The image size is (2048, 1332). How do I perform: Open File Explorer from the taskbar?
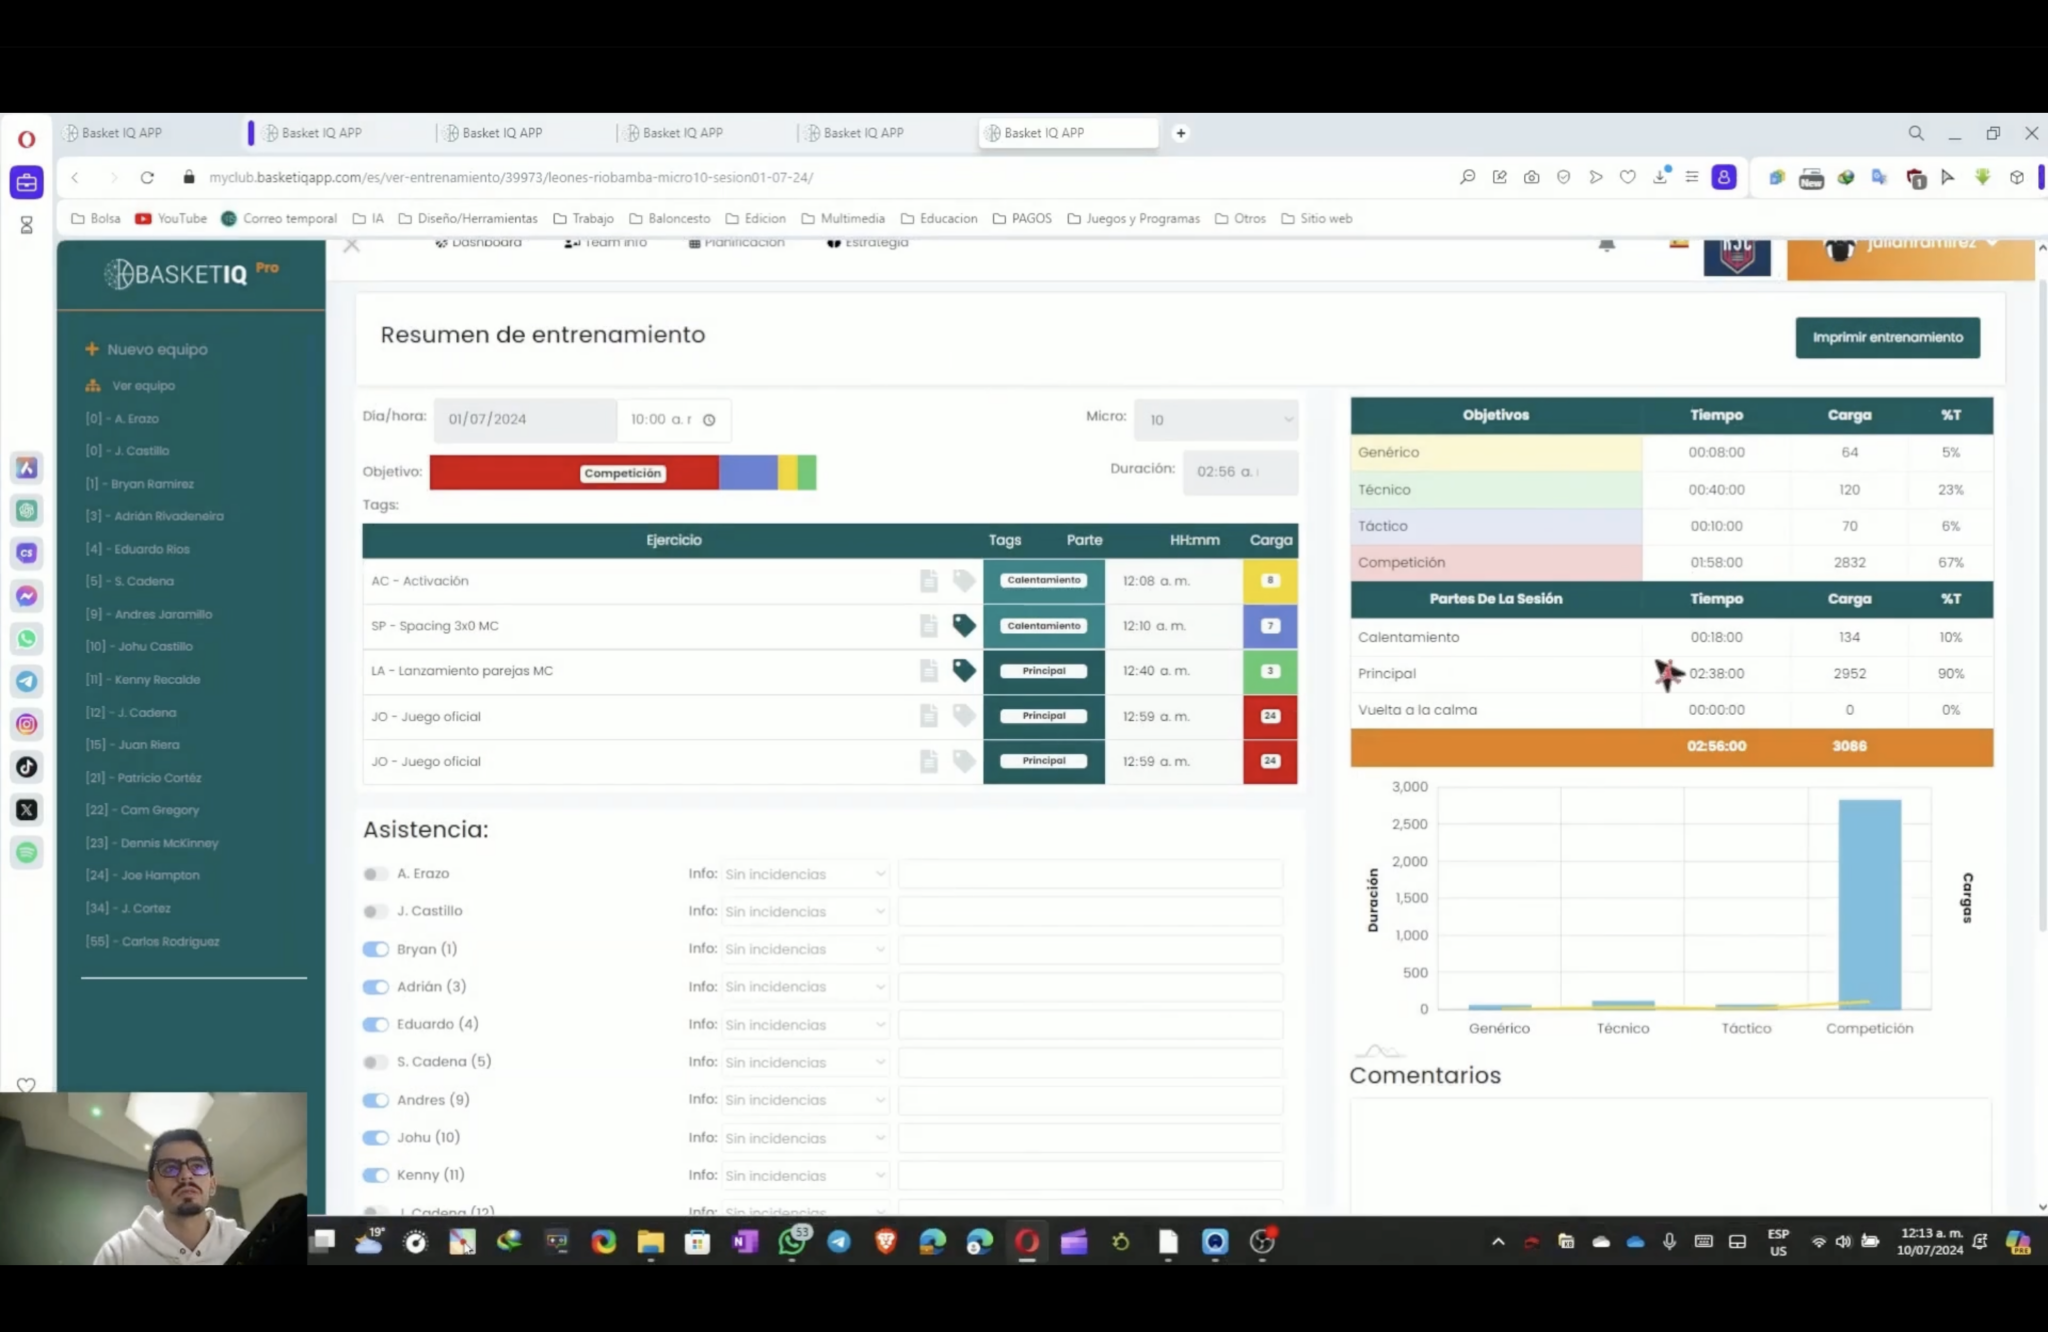651,1242
